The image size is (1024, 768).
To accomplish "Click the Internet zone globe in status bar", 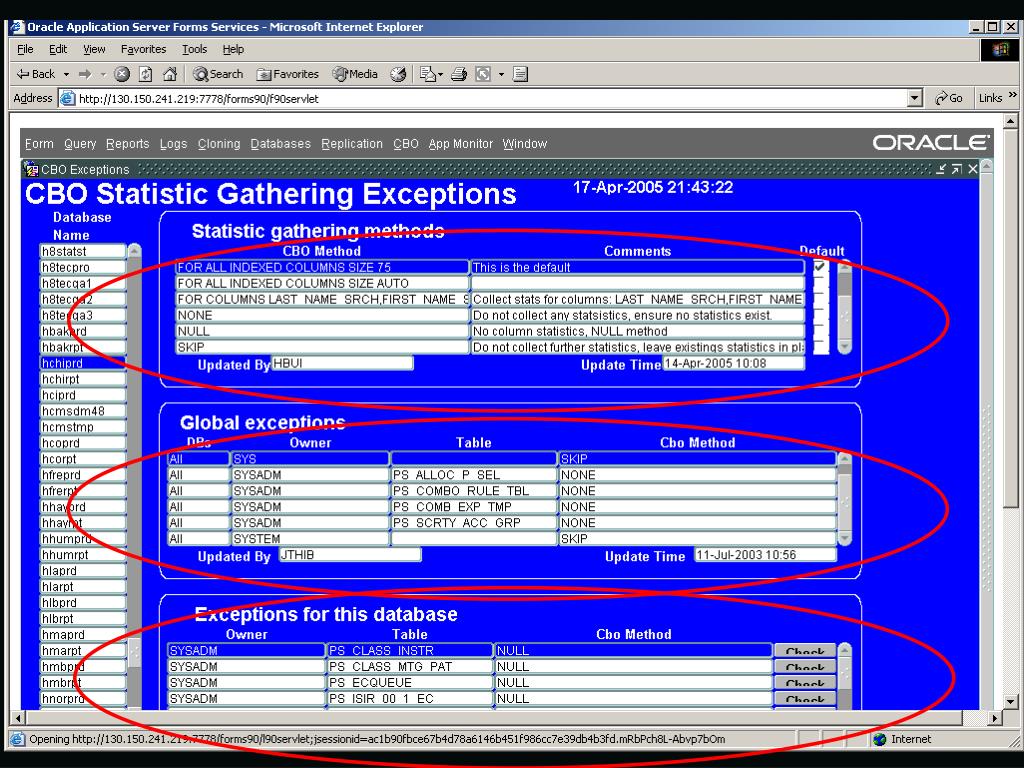I will click(880, 739).
